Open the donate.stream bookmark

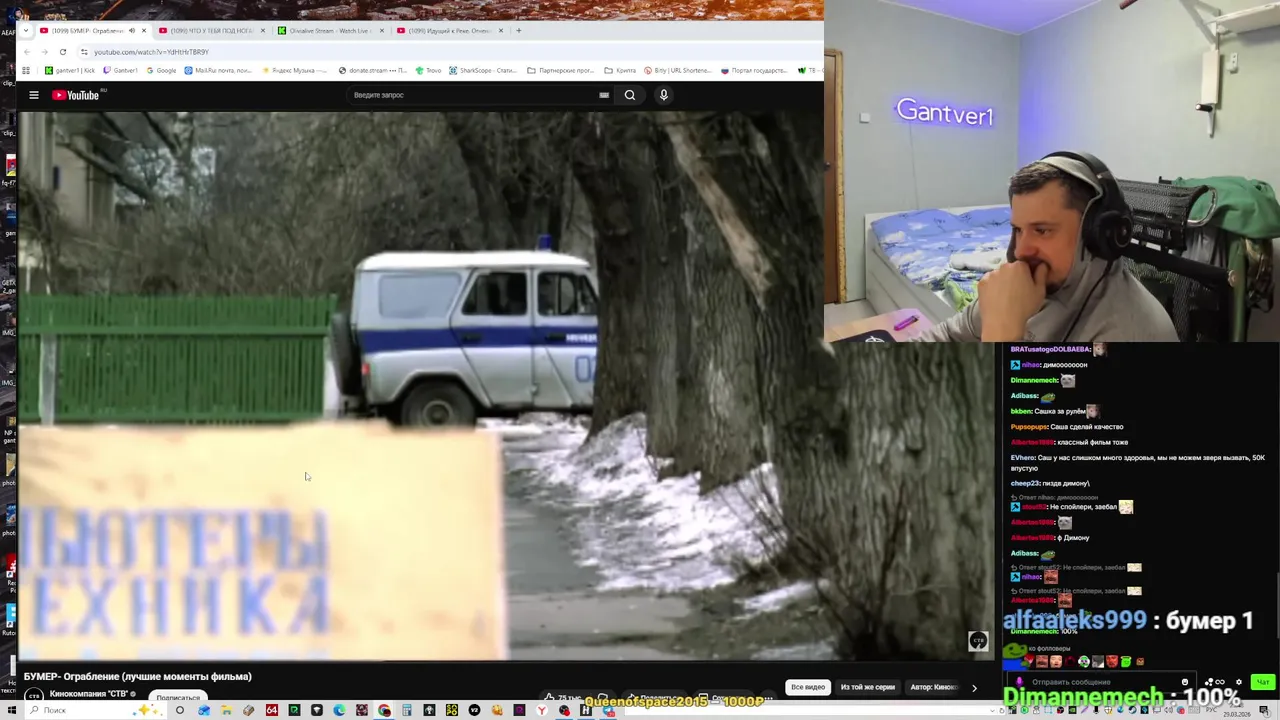374,71
